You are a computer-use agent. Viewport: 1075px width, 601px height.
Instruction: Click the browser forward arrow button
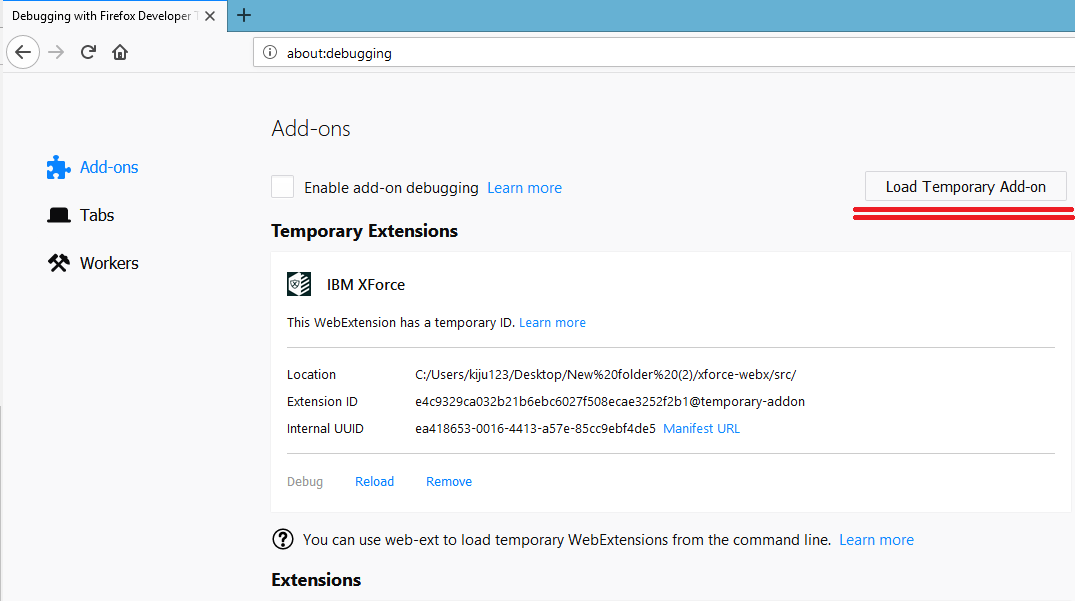pyautogui.click(x=56, y=52)
